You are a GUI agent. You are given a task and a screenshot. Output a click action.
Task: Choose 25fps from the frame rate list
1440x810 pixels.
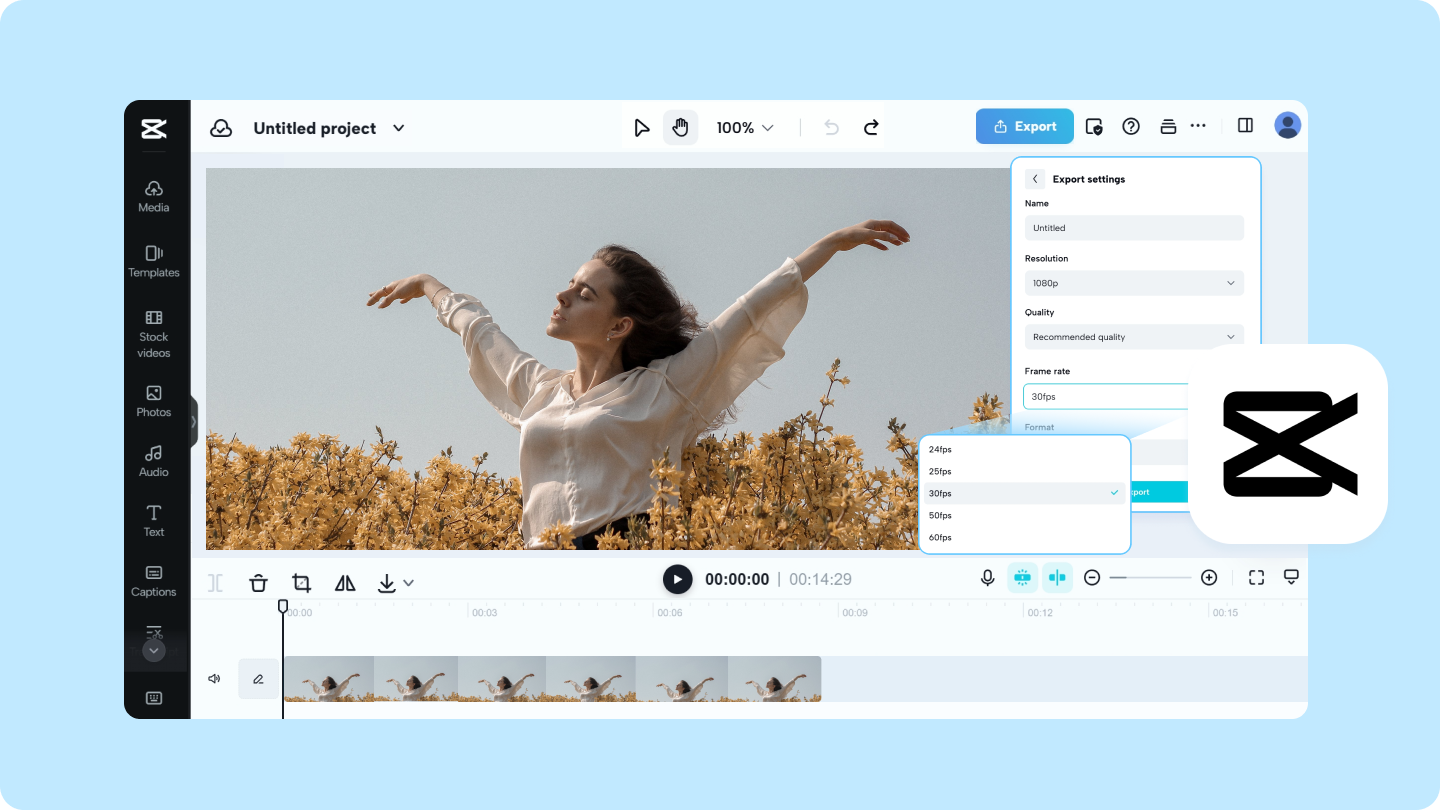1024,471
